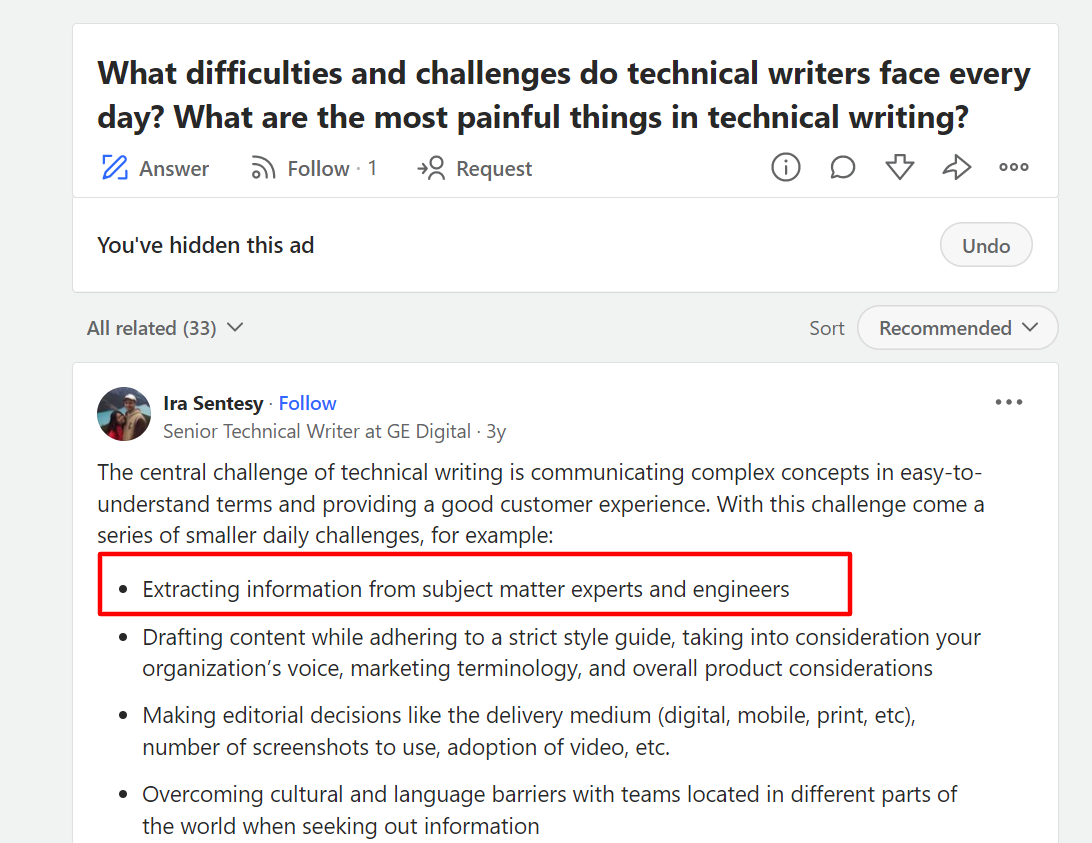This screenshot has height=843, width=1092.
Task: Downvote the question using the down arrow icon
Action: (x=900, y=167)
